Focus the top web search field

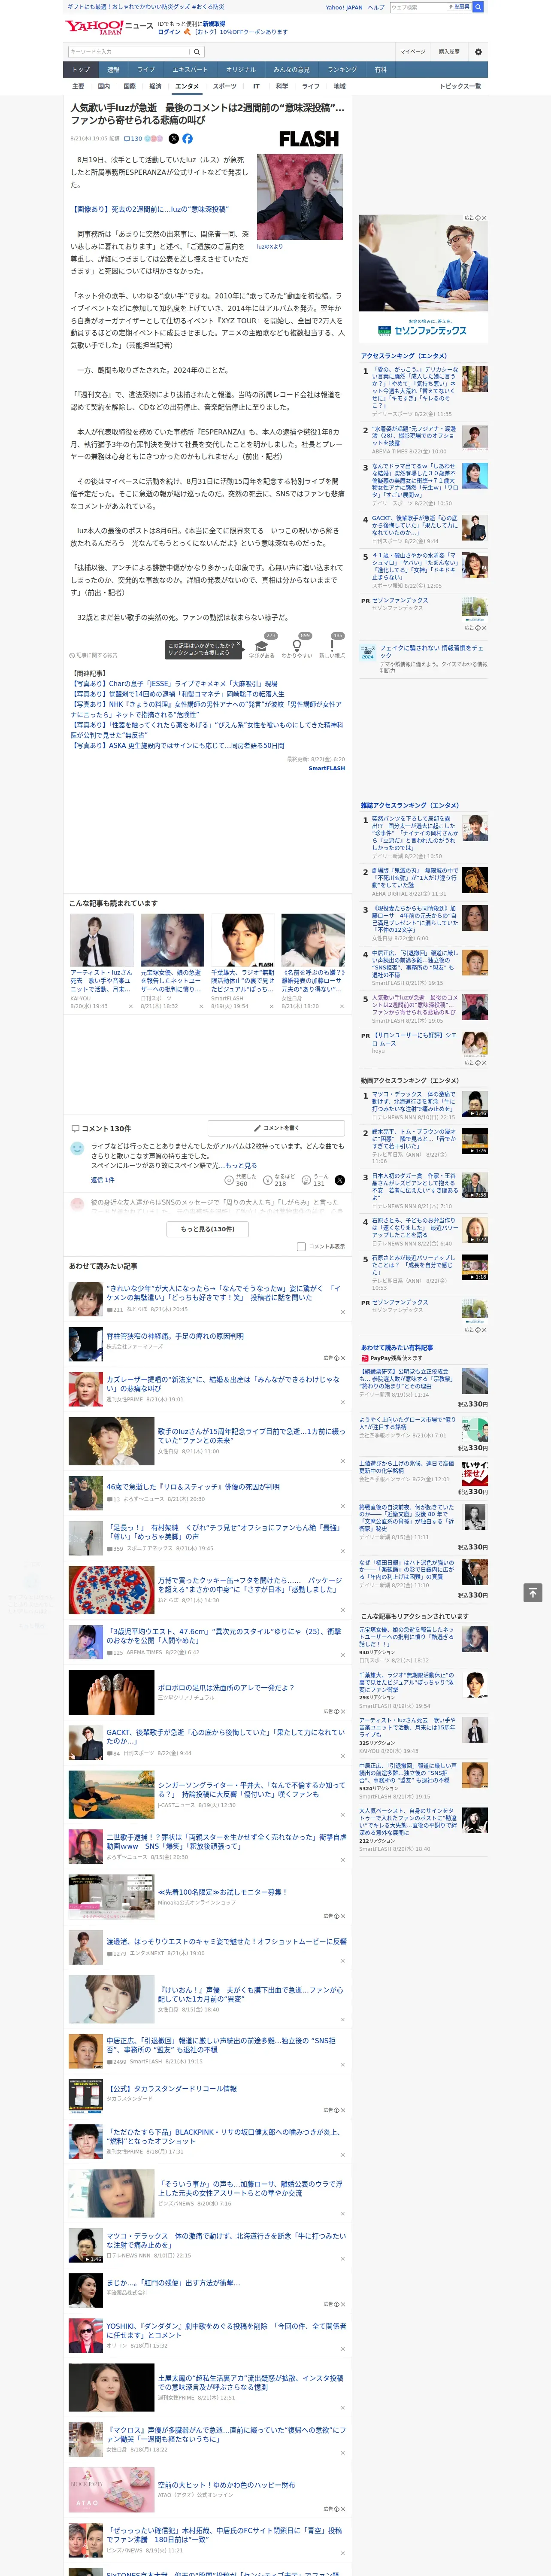tap(417, 7)
